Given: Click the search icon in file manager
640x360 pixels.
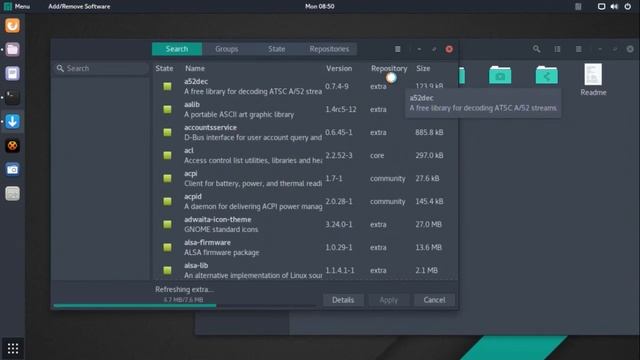Looking at the screenshot, I should [x=536, y=49].
